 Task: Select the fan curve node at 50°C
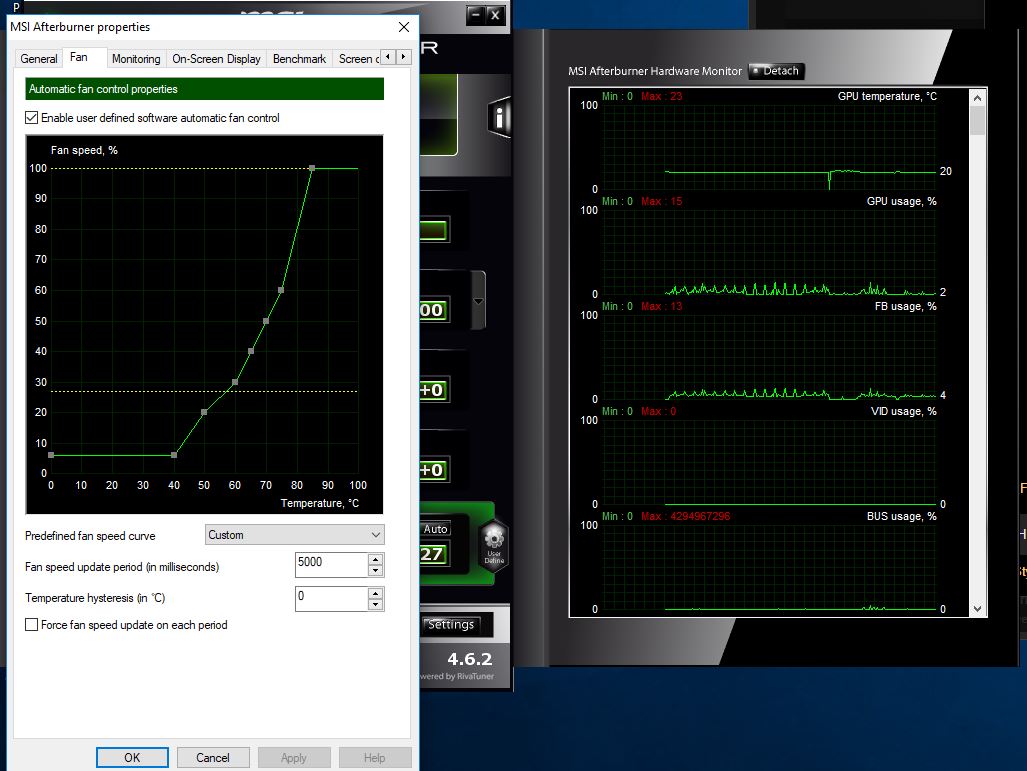(204, 412)
